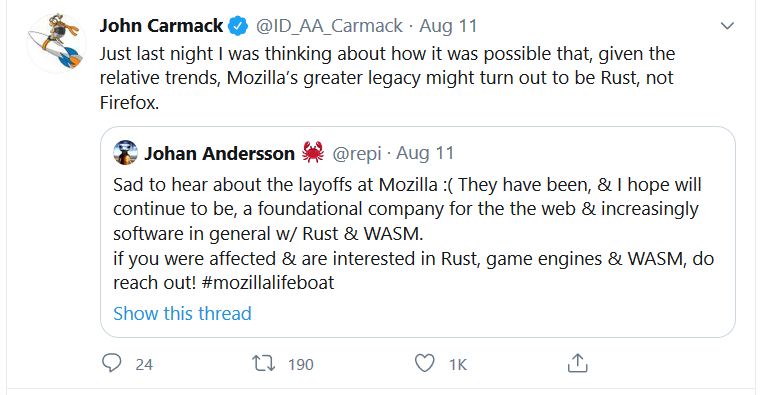Viewport: 765px width, 395px height.
Task: Click the 24 replies count
Action: click(144, 364)
